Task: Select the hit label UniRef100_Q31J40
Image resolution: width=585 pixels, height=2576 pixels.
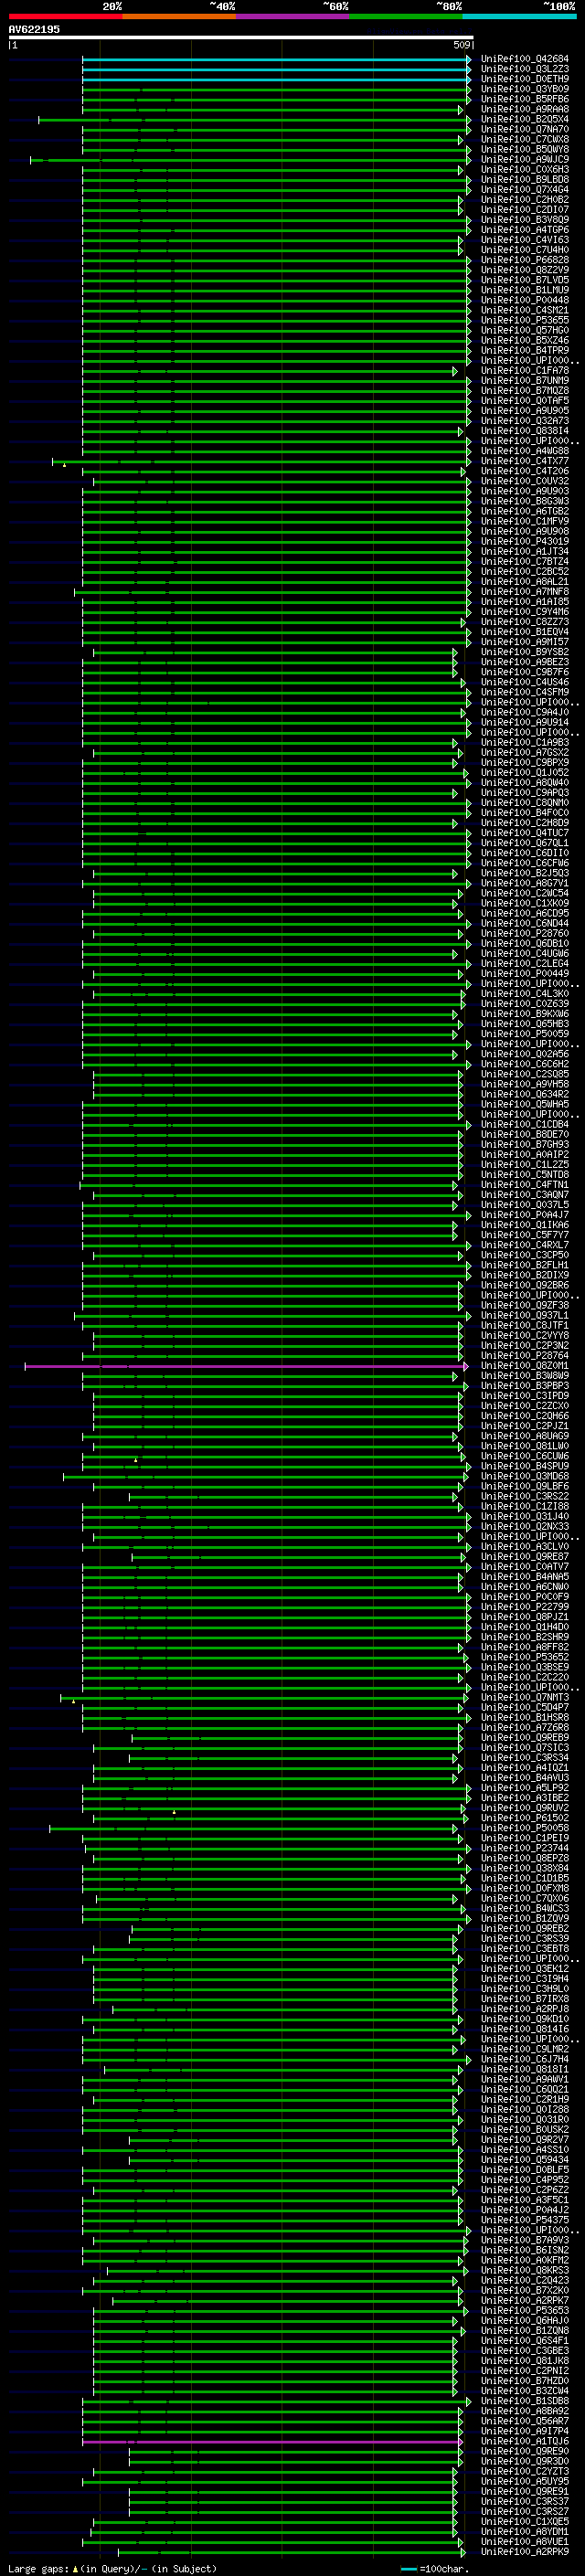Action: coord(525,1516)
